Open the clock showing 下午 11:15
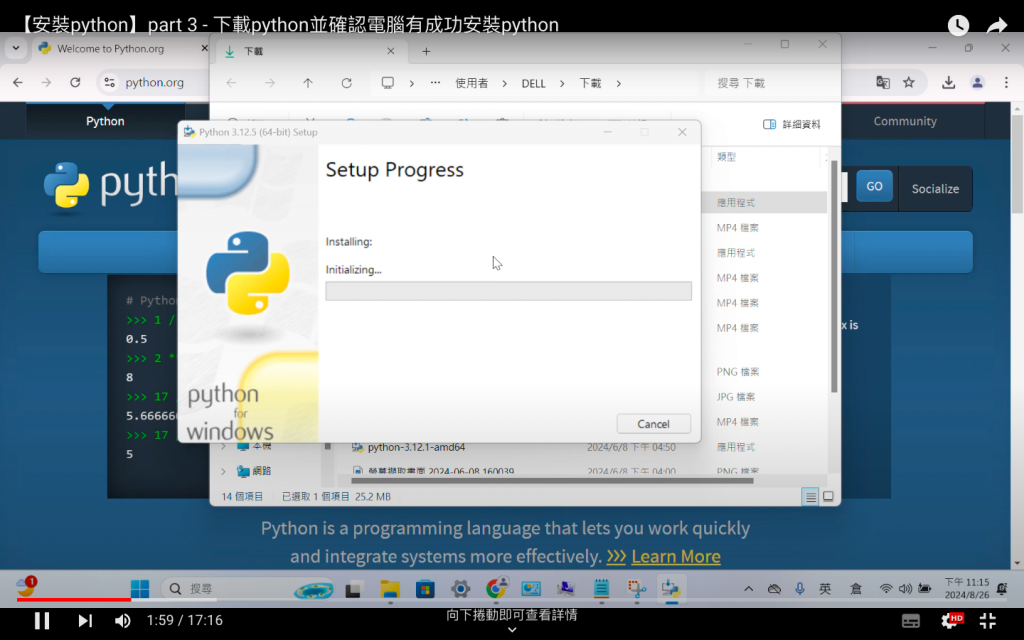This screenshot has height=640, width=1024. click(967, 588)
